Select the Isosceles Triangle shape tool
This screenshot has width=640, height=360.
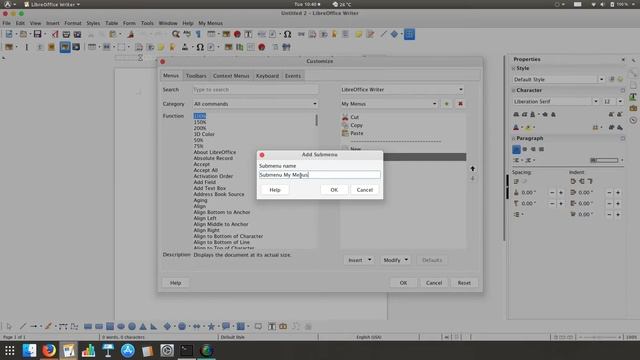[x=143, y=326]
